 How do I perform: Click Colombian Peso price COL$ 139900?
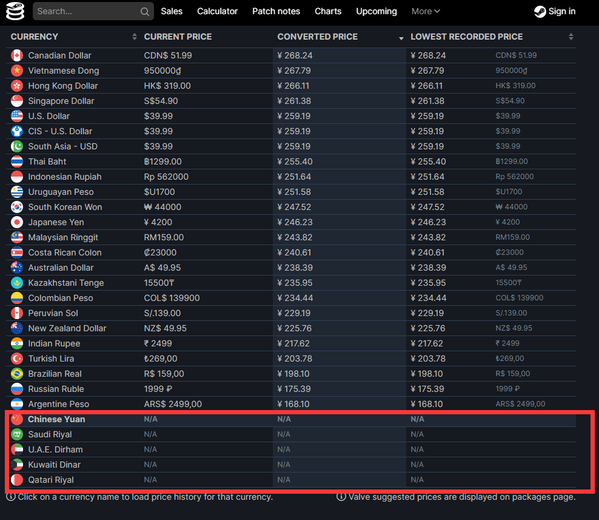(172, 298)
